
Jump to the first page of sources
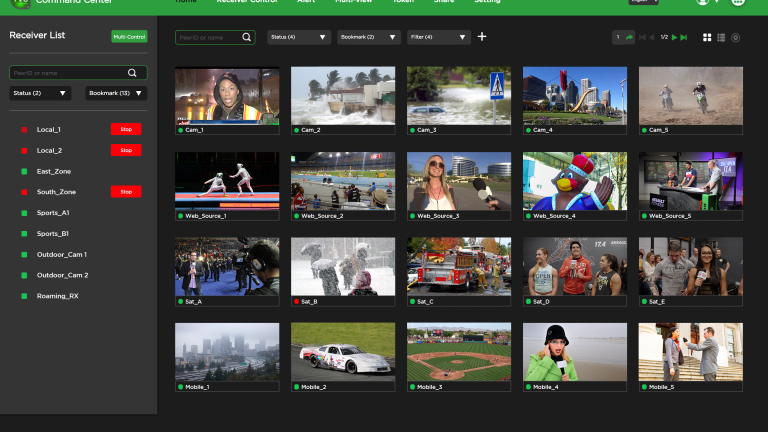pos(642,37)
